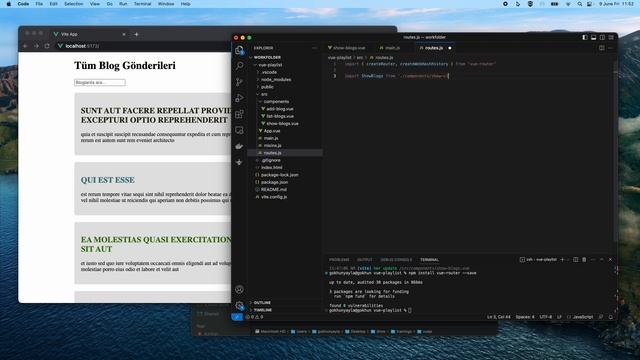Split the editor right
This screenshot has height=360, width=640.
tap(602, 48)
